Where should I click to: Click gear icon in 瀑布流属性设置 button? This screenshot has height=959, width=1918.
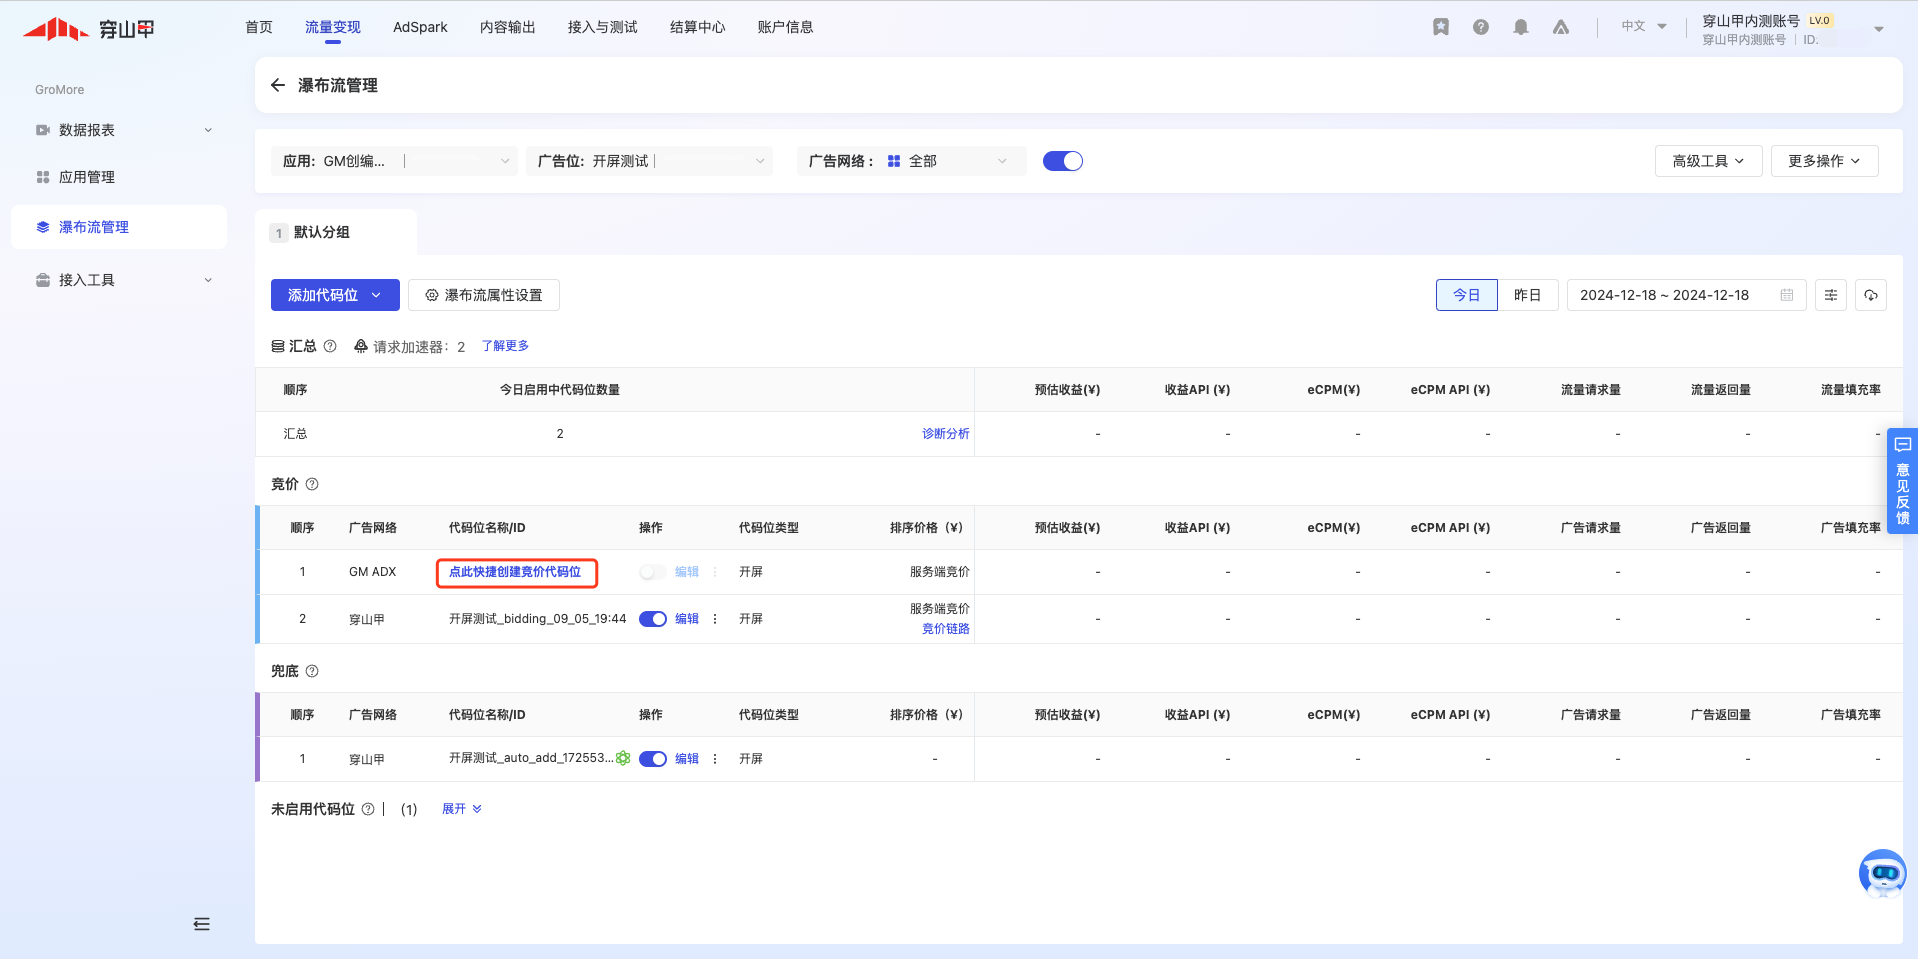click(x=432, y=295)
